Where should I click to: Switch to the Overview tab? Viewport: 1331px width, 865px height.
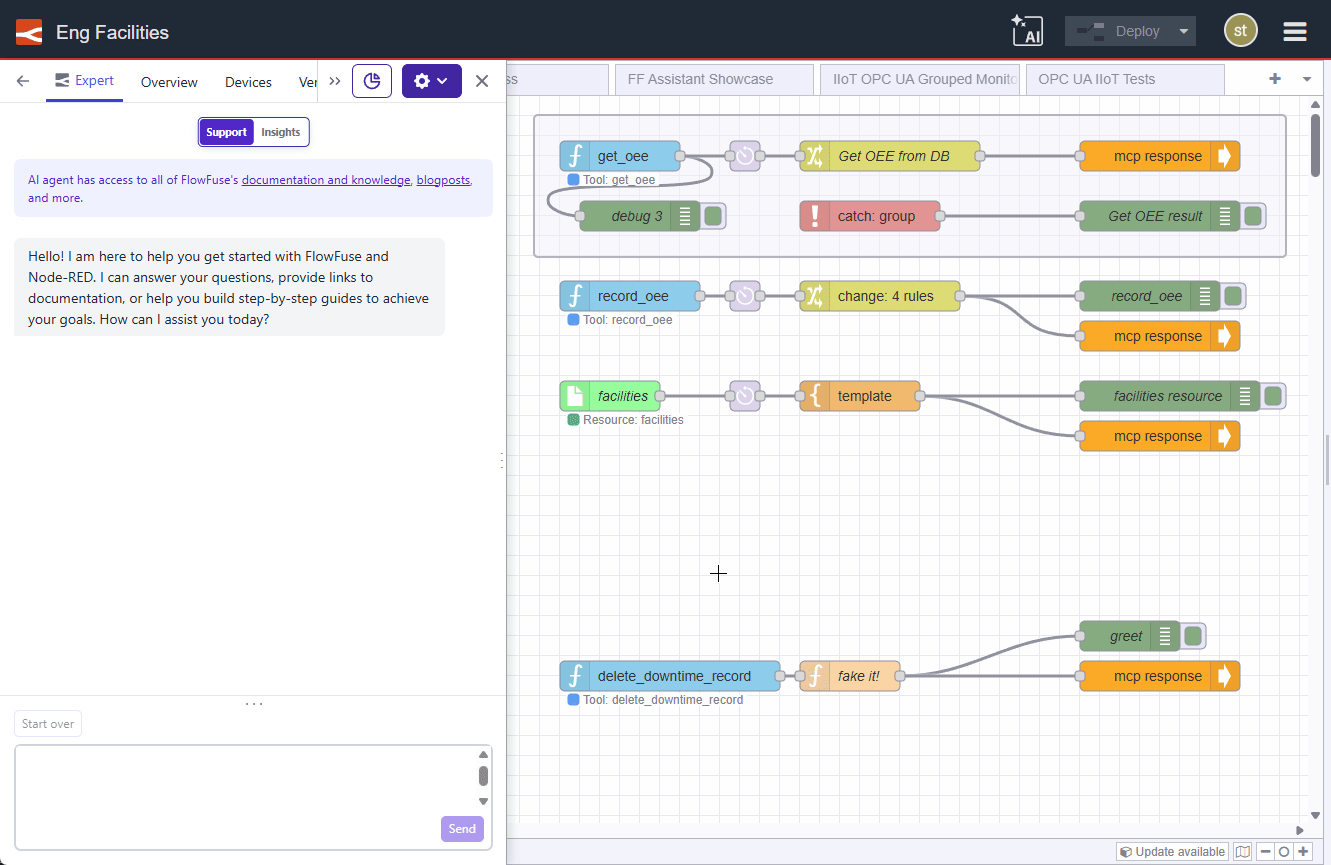[168, 82]
